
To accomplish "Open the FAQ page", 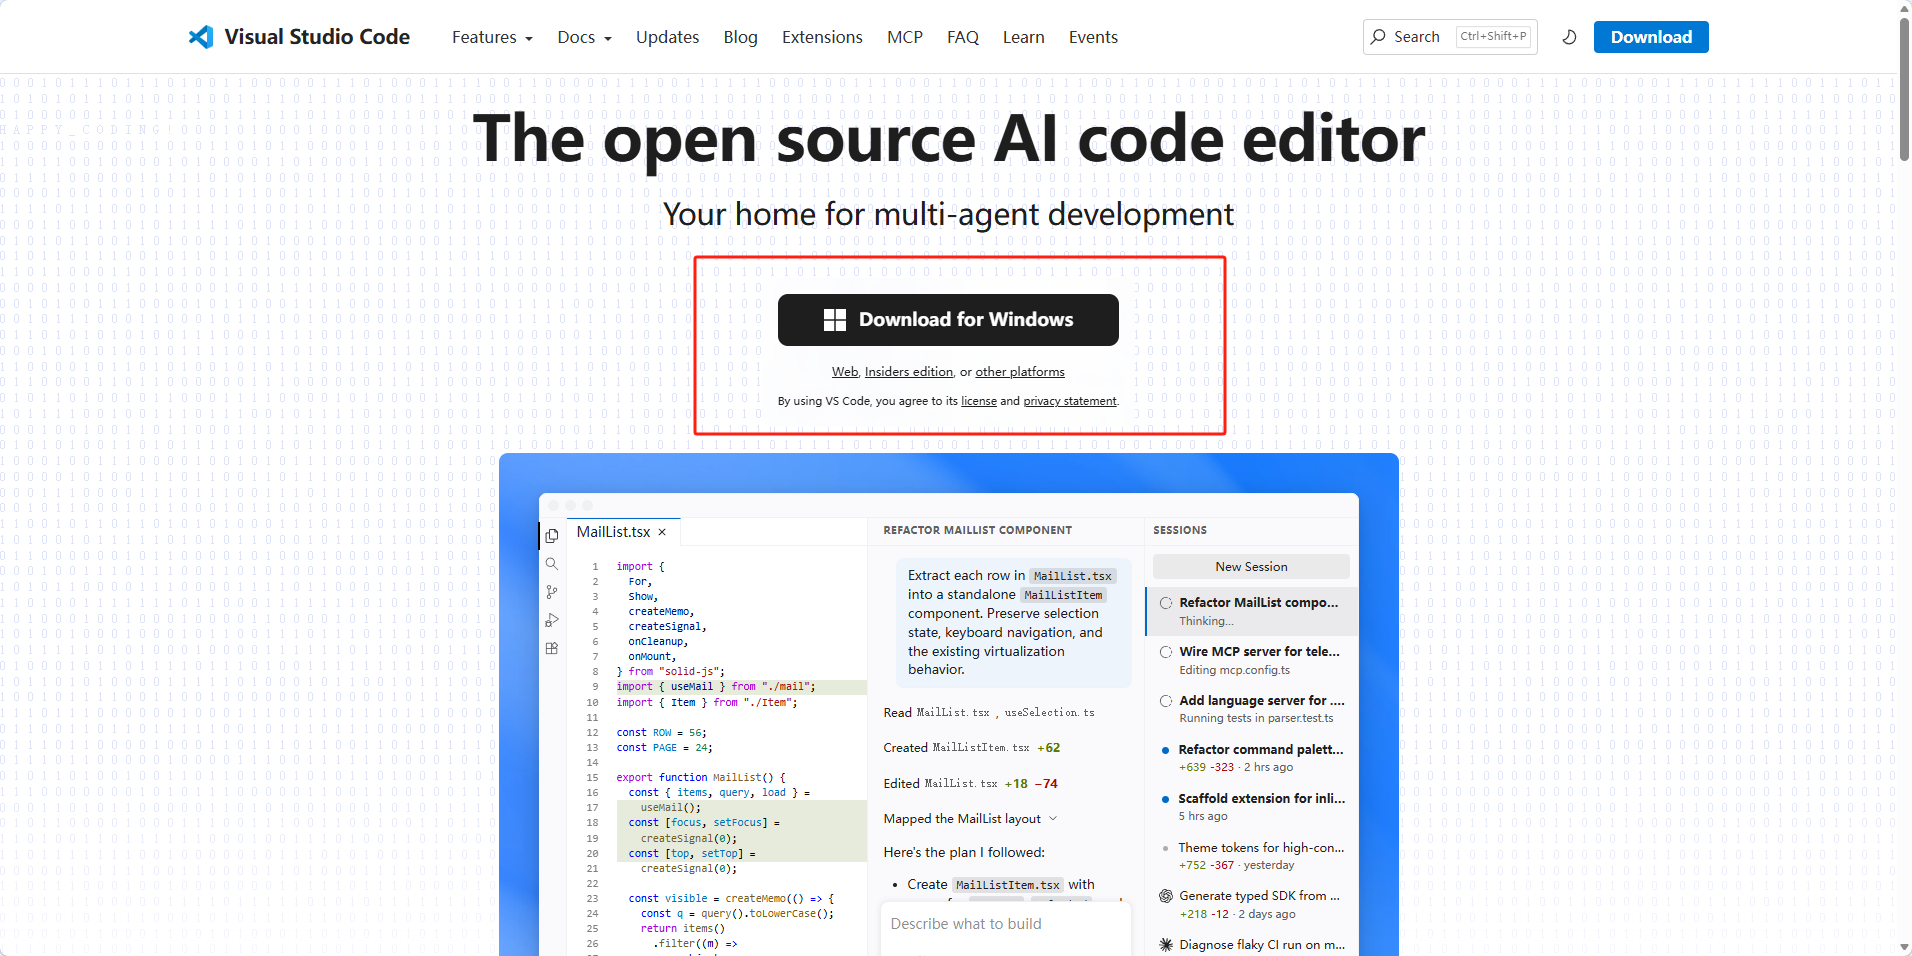I will click(963, 37).
